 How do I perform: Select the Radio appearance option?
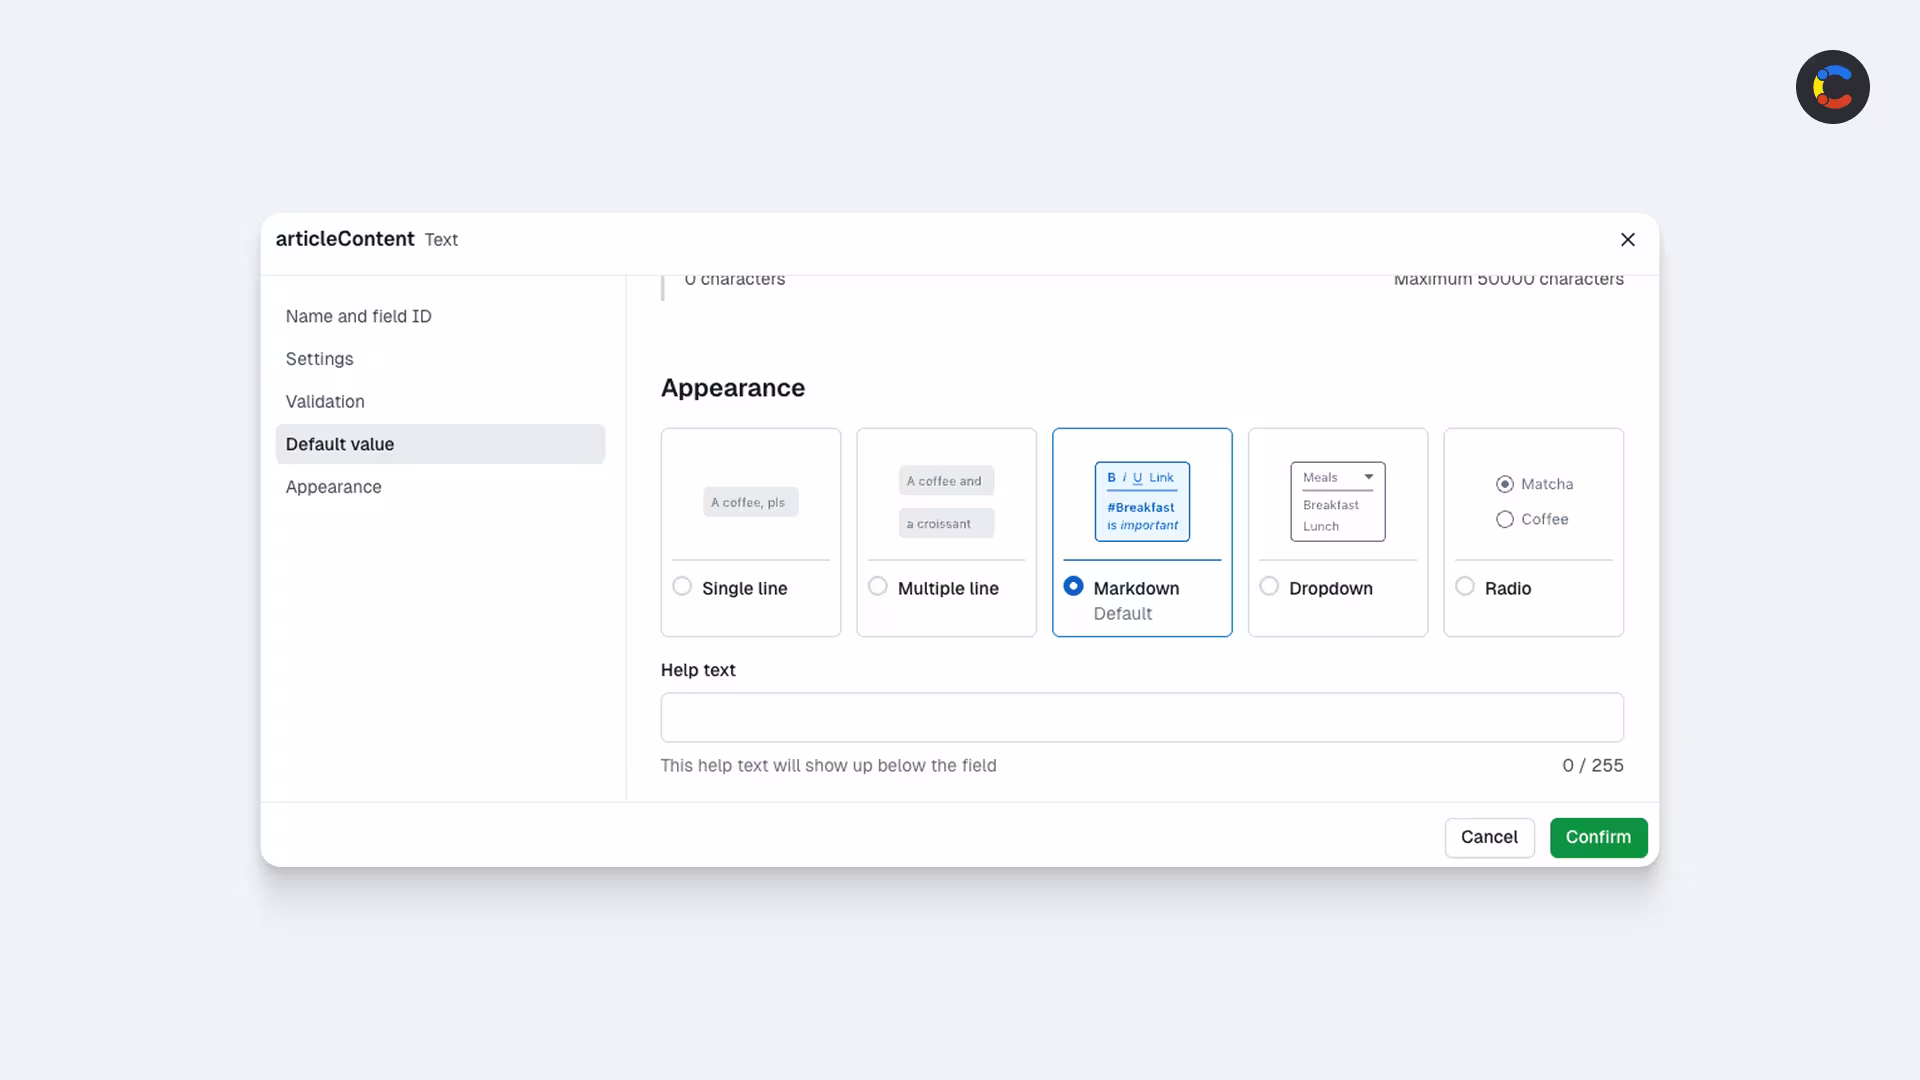coord(1465,586)
